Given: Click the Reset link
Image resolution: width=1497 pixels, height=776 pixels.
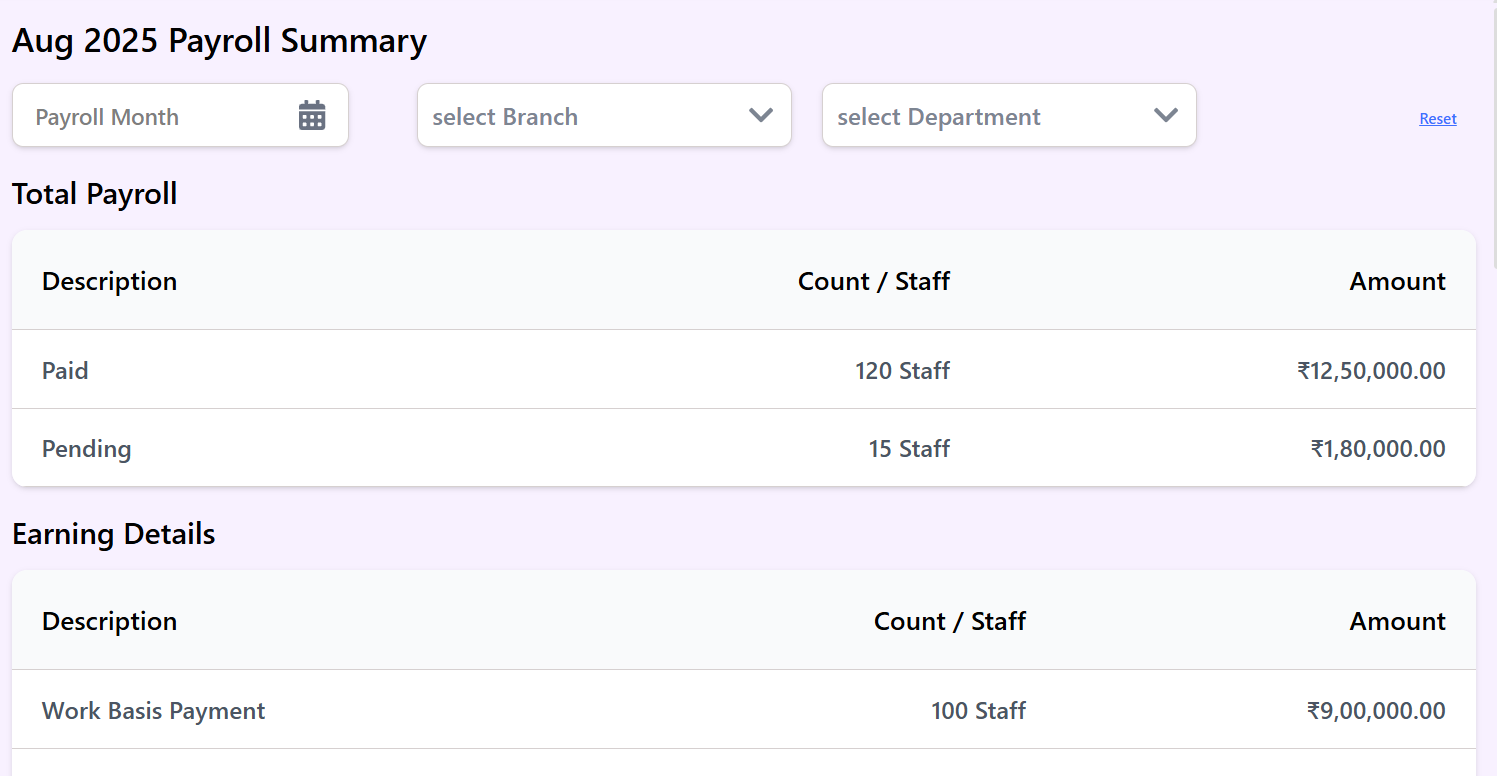Looking at the screenshot, I should (x=1437, y=119).
